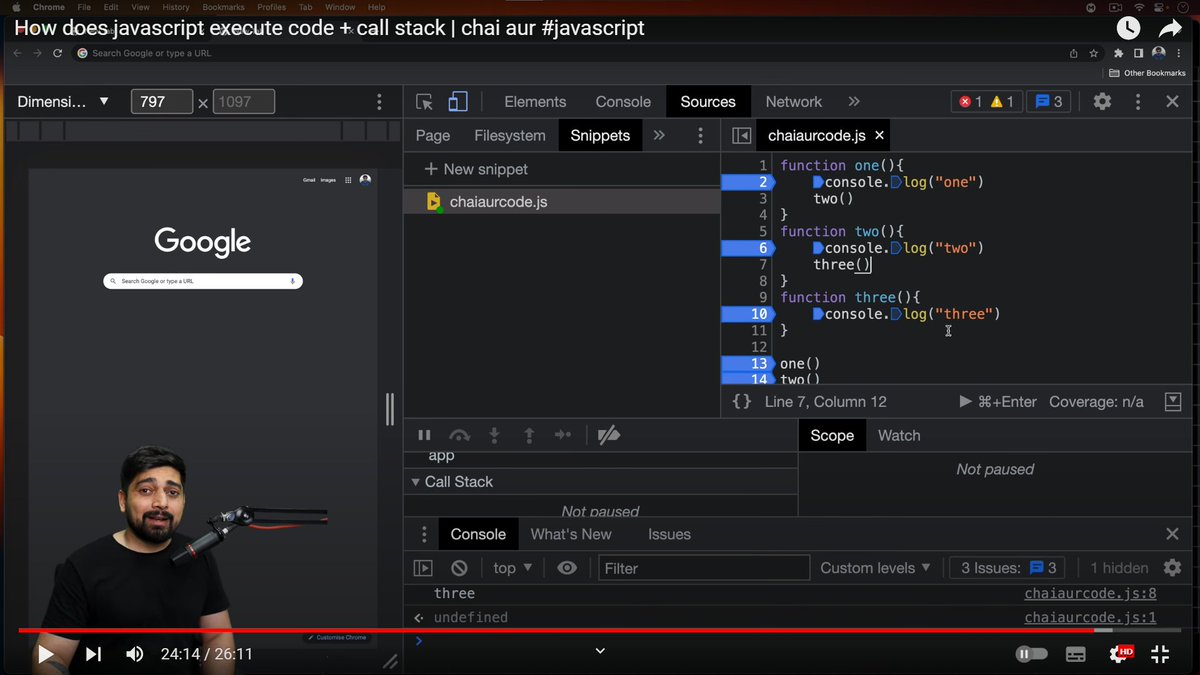Pause script execution button

(x=424, y=435)
